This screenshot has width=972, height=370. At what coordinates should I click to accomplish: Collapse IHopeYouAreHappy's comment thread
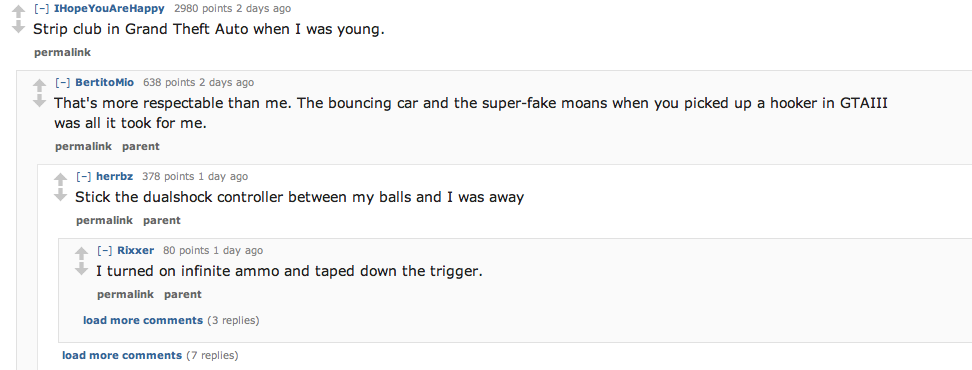[x=42, y=9]
